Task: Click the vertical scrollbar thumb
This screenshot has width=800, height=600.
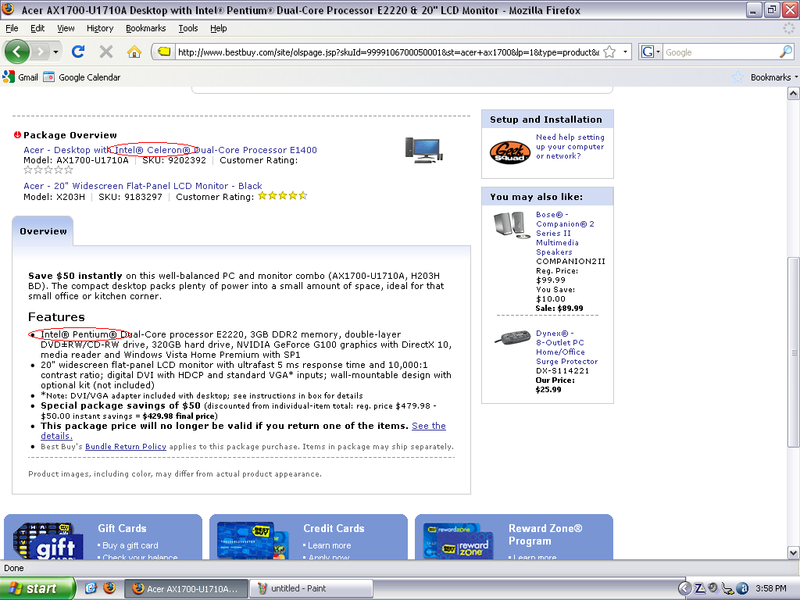Action: point(793,353)
